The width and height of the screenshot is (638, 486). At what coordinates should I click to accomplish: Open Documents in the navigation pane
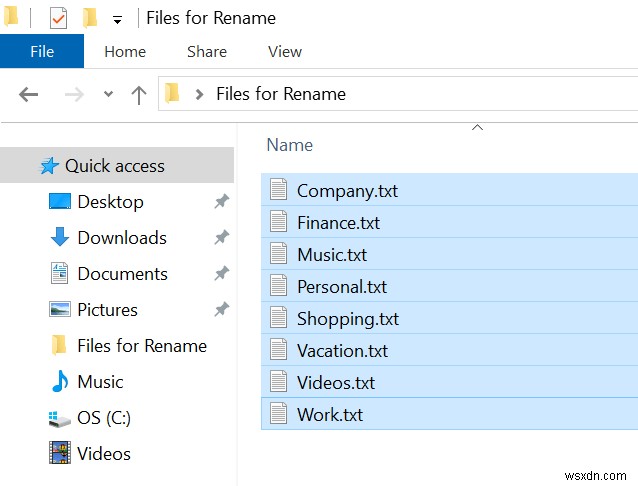pyautogui.click(x=122, y=274)
